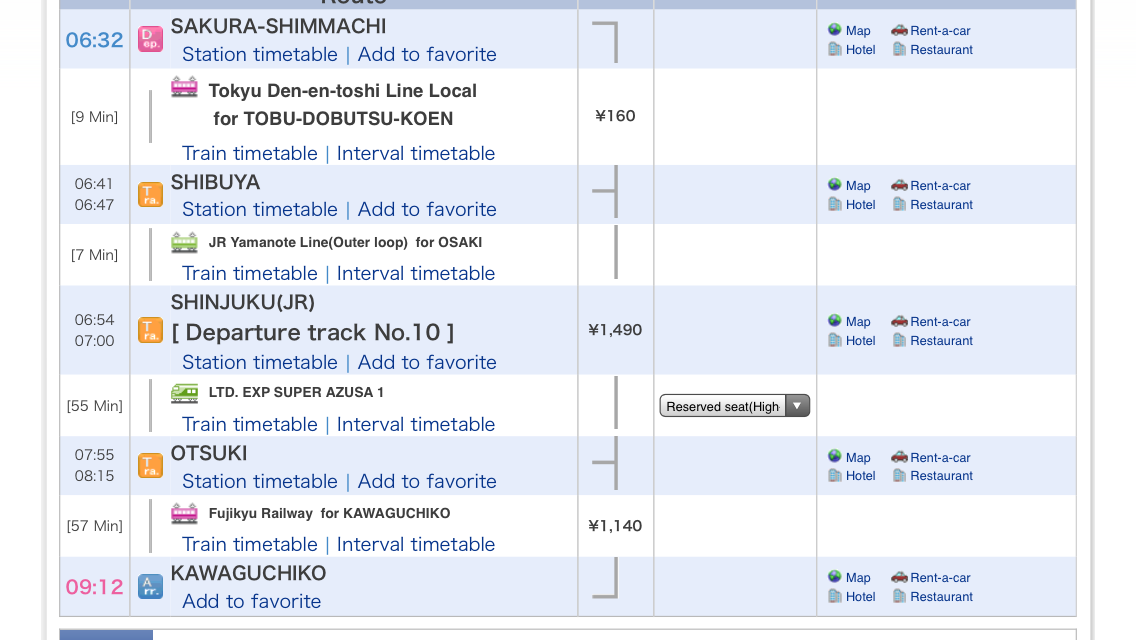This screenshot has width=1136, height=640.
Task: Click the green Super Azusa express train icon
Action: pyautogui.click(x=184, y=392)
